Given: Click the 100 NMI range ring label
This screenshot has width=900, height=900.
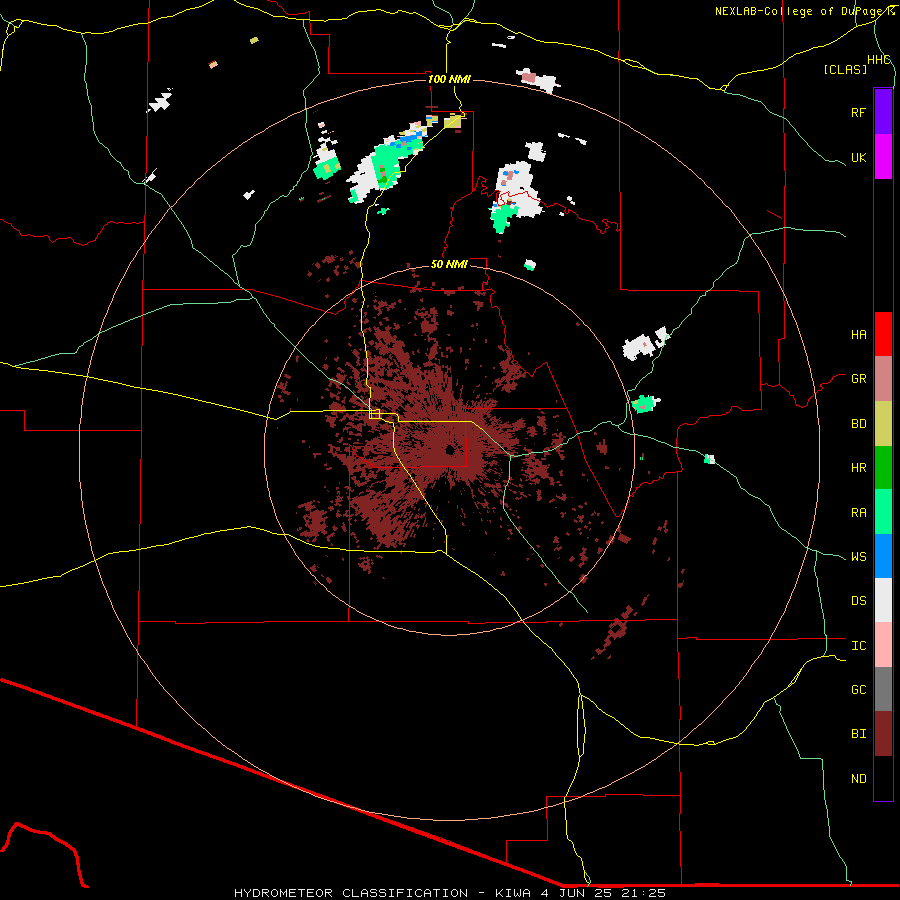Looking at the screenshot, I should [449, 79].
